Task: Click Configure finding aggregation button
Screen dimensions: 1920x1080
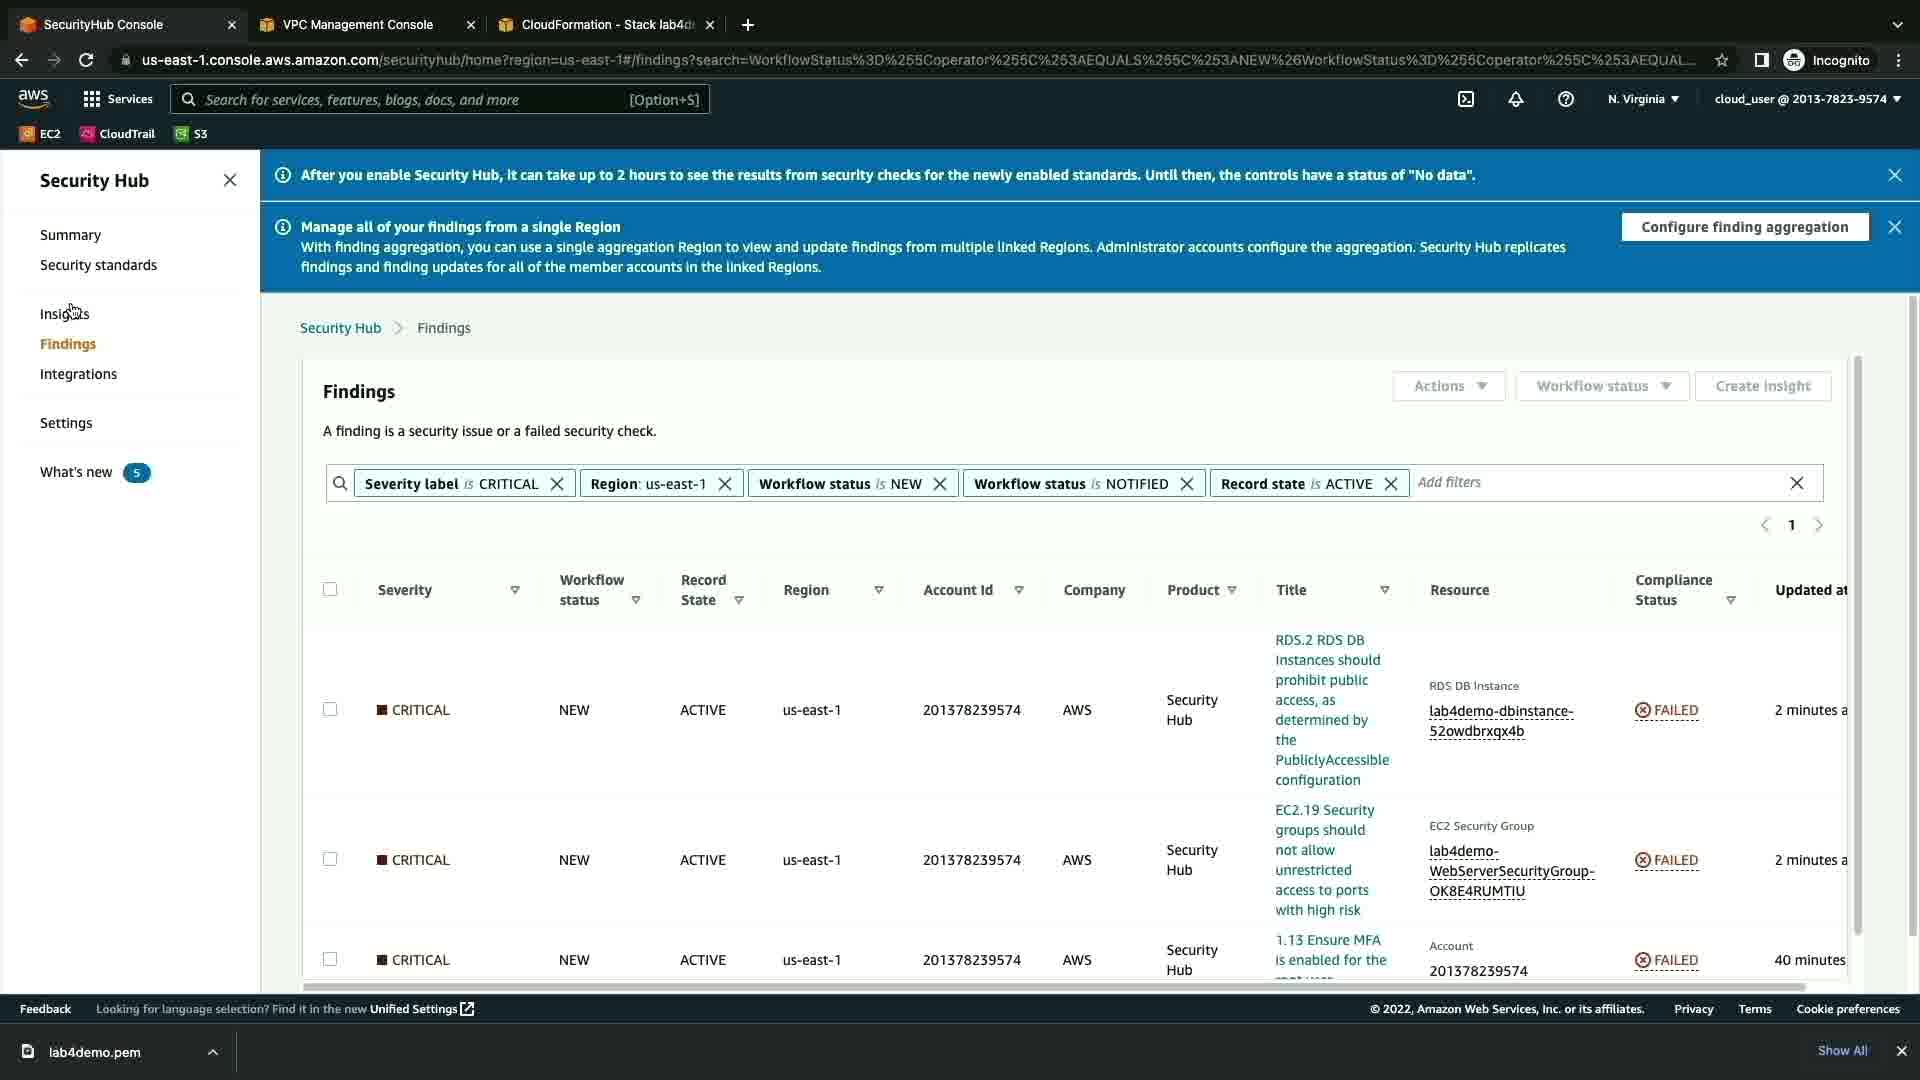Action: (1744, 227)
